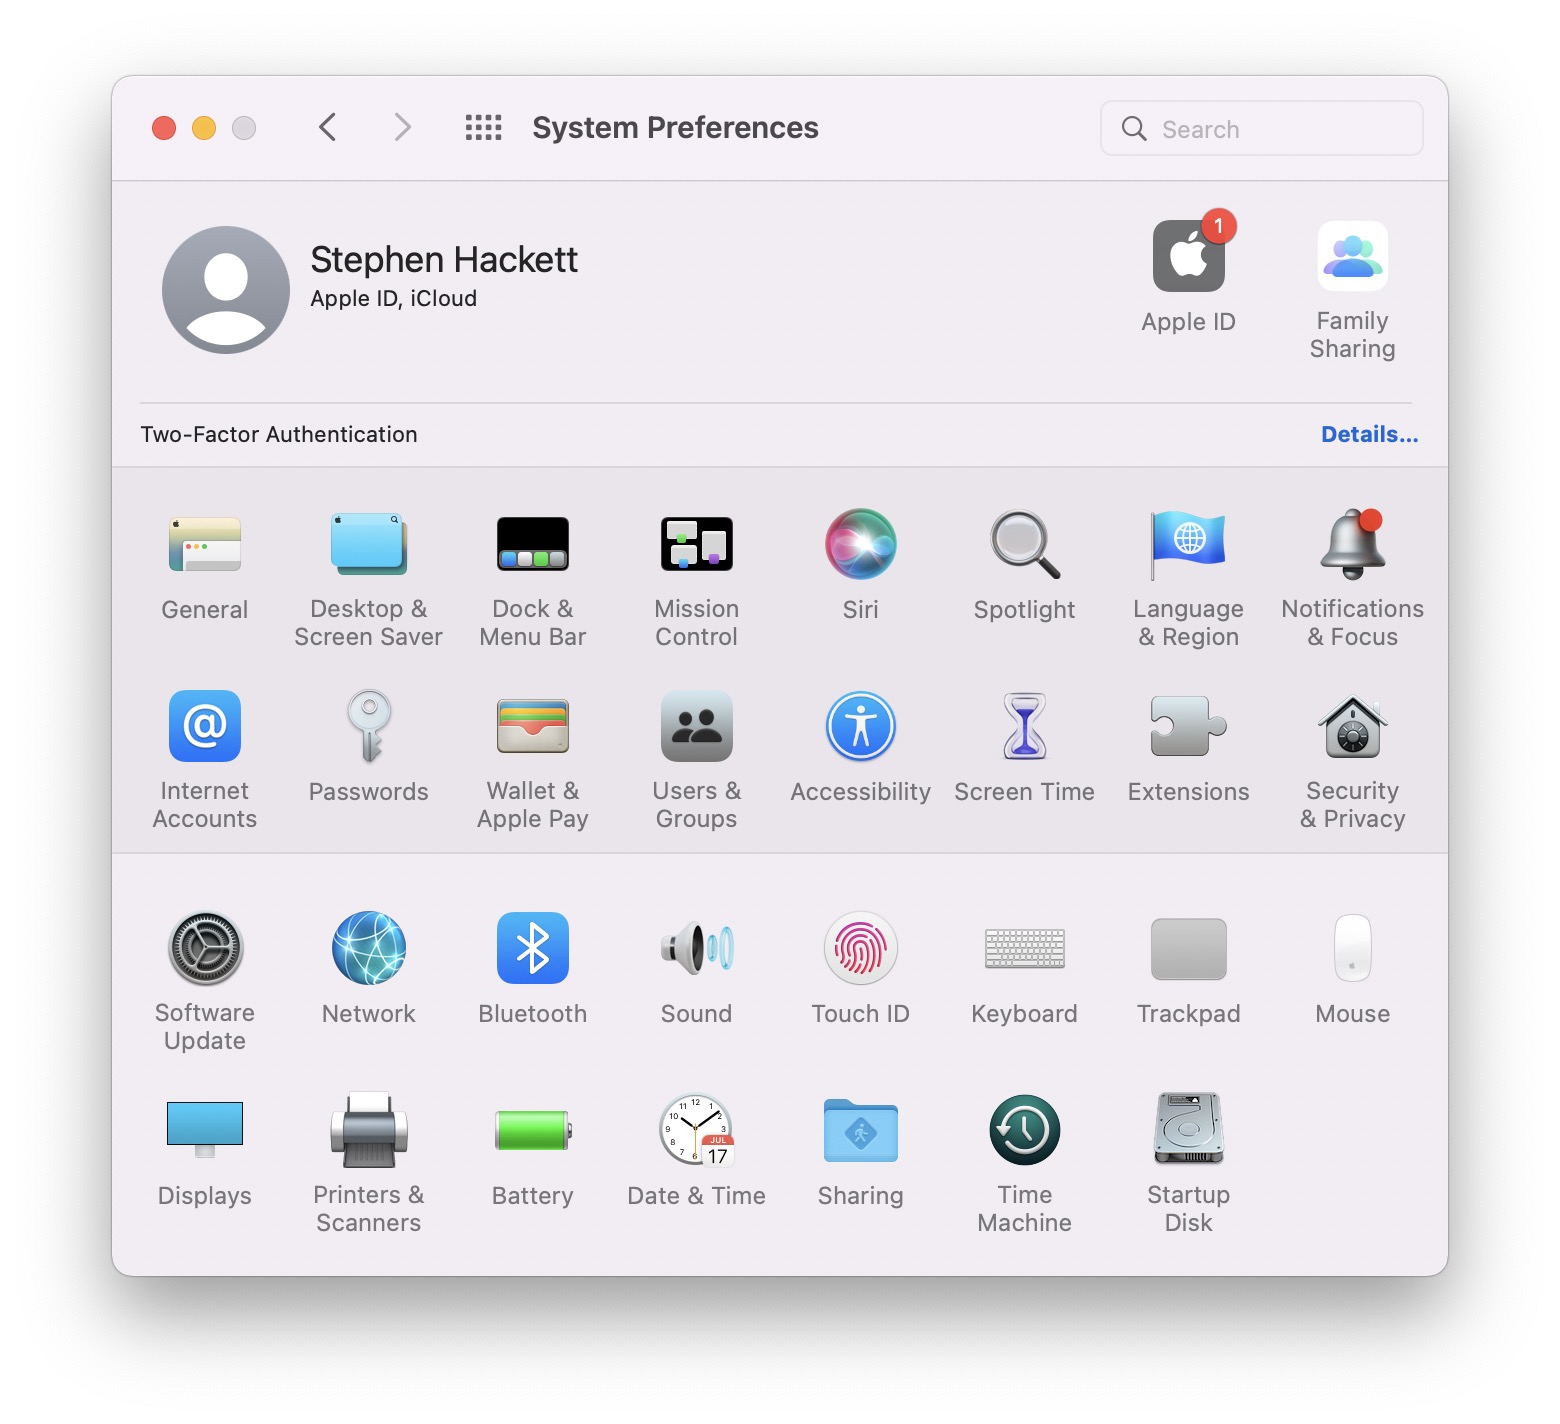Screen dimensions: 1560x1424
Task: Open Software Update pane
Action: (x=205, y=949)
